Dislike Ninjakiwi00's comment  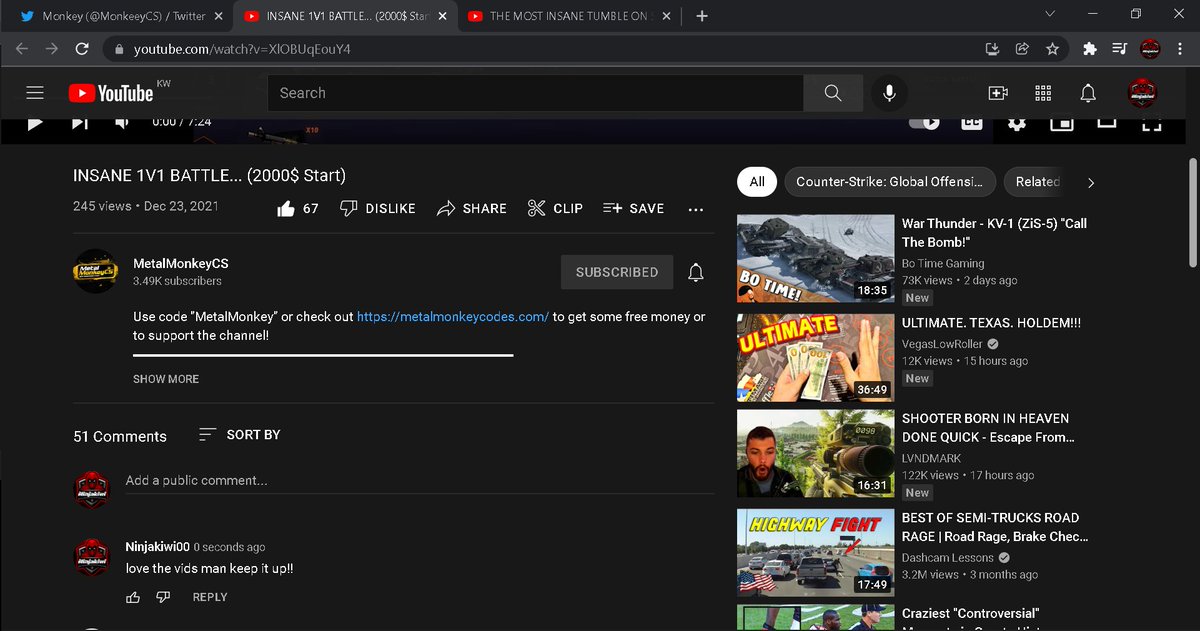pos(163,597)
